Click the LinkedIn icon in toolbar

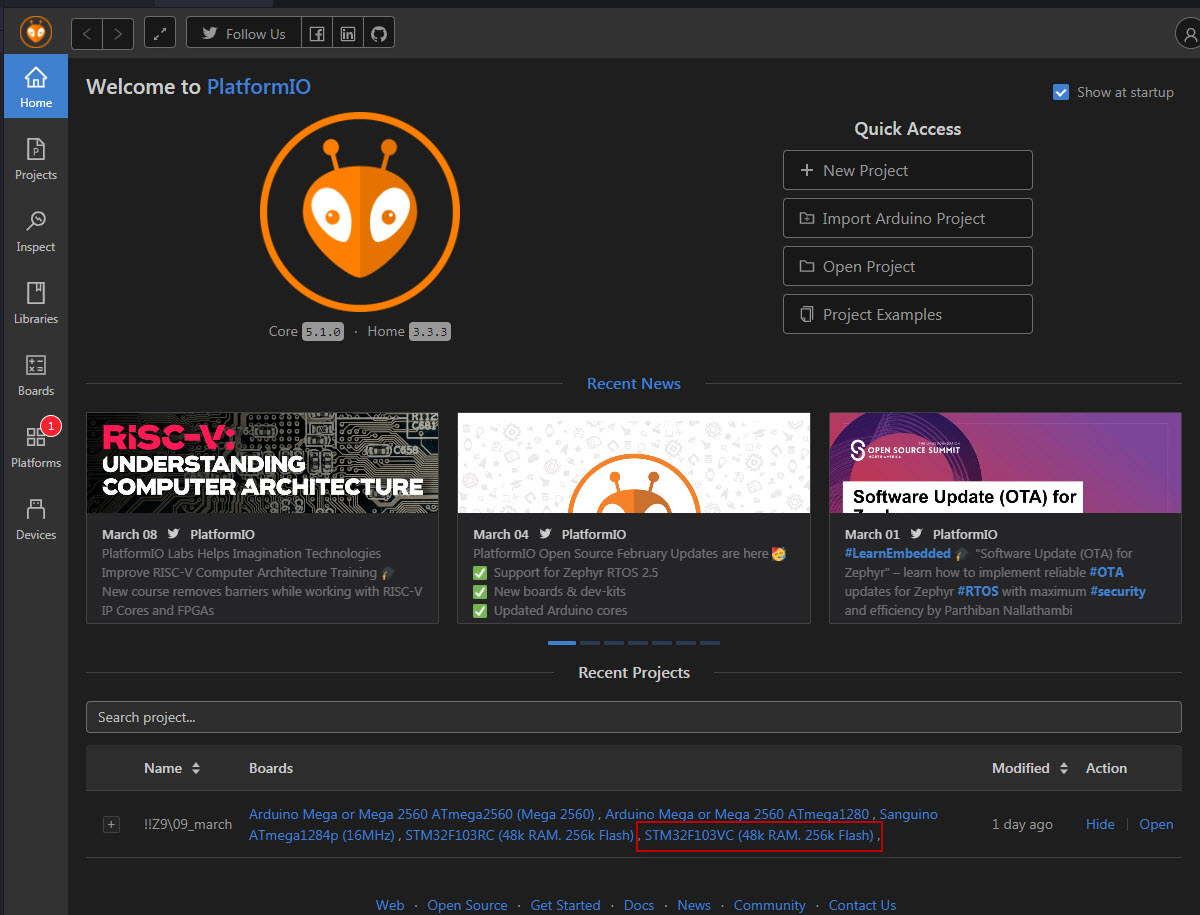[347, 34]
